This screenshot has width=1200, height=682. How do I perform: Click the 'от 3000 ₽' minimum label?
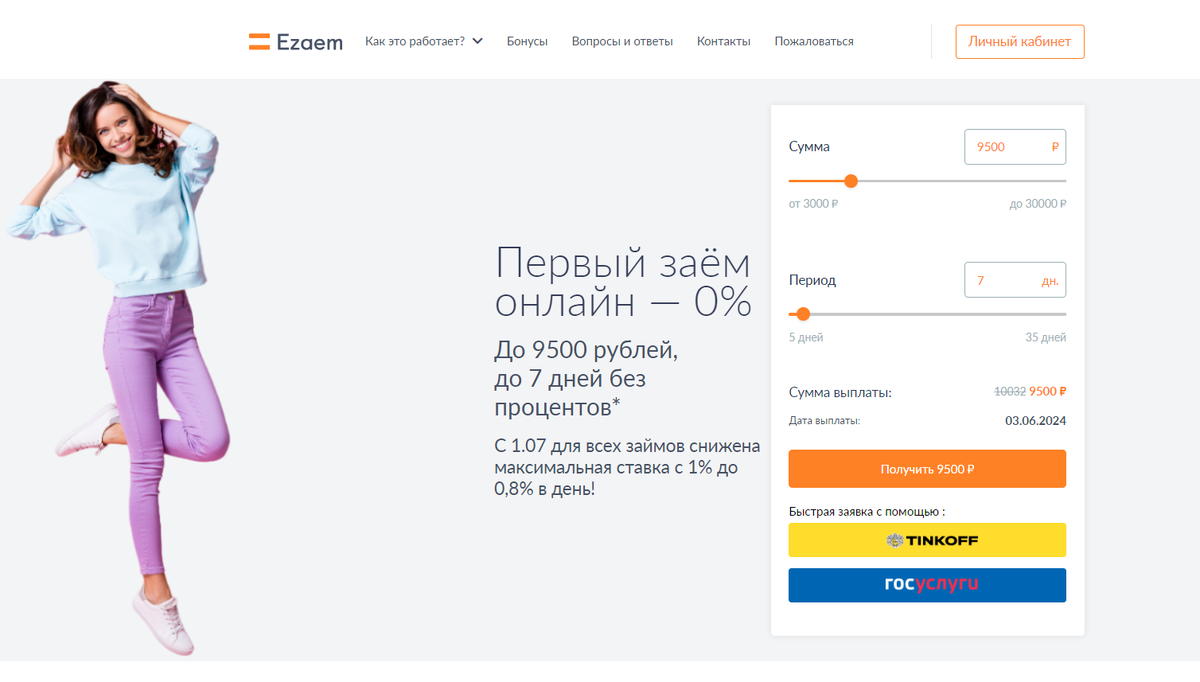[813, 204]
